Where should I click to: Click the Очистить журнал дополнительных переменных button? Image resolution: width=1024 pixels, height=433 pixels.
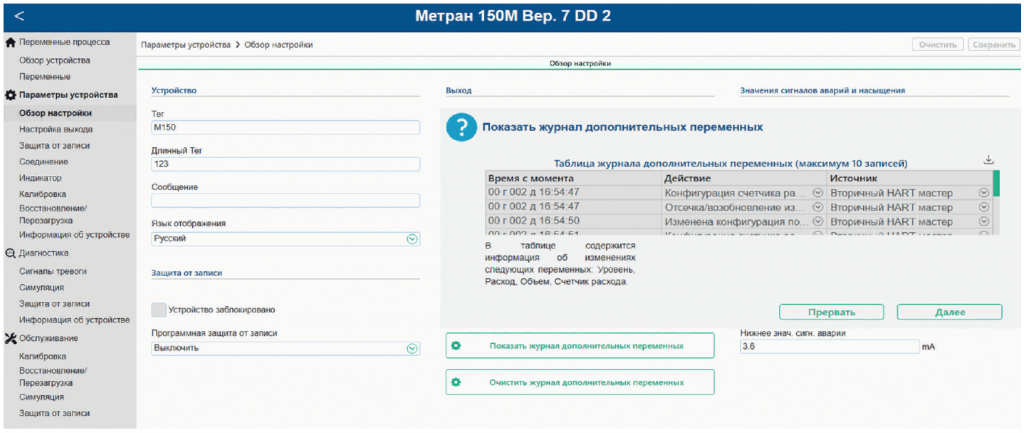click(x=580, y=382)
